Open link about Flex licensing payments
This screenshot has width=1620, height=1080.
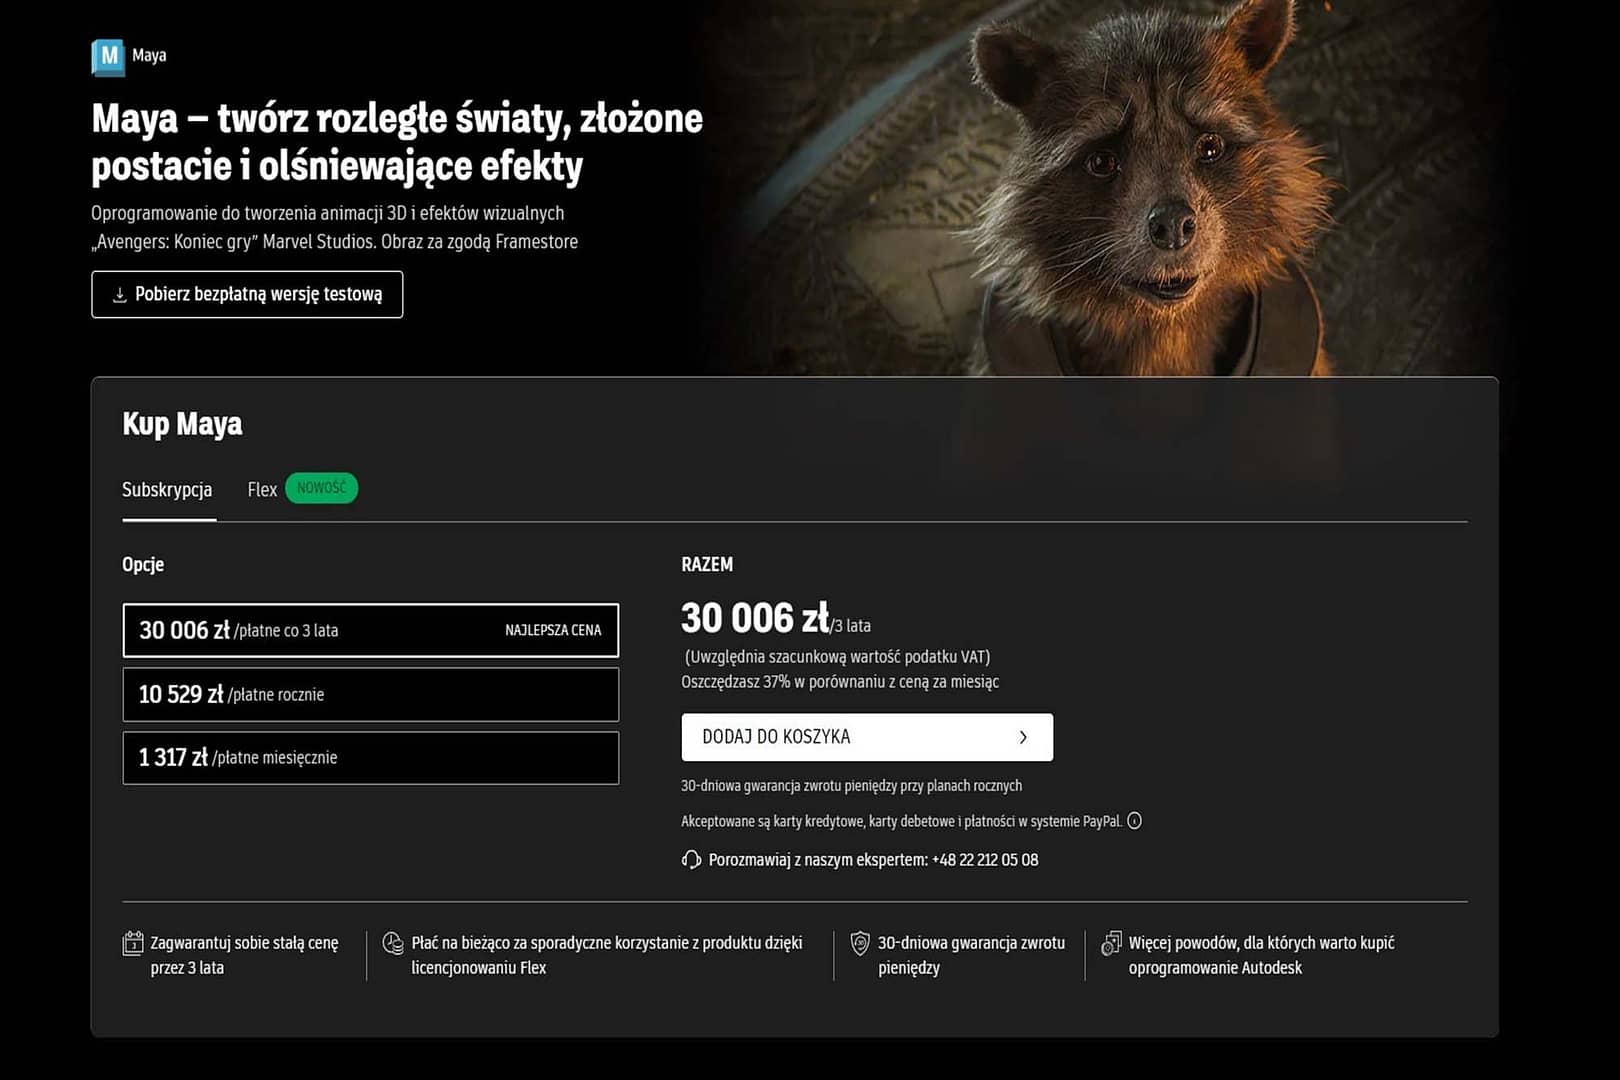(607, 955)
